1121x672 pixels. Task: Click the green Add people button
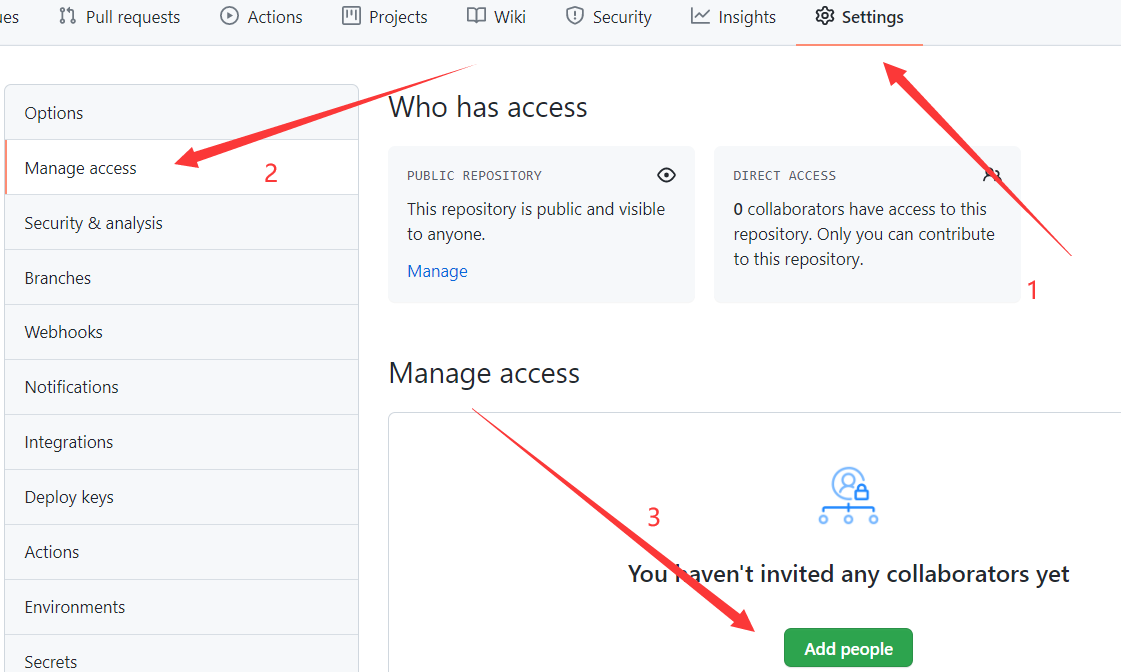(x=848, y=648)
